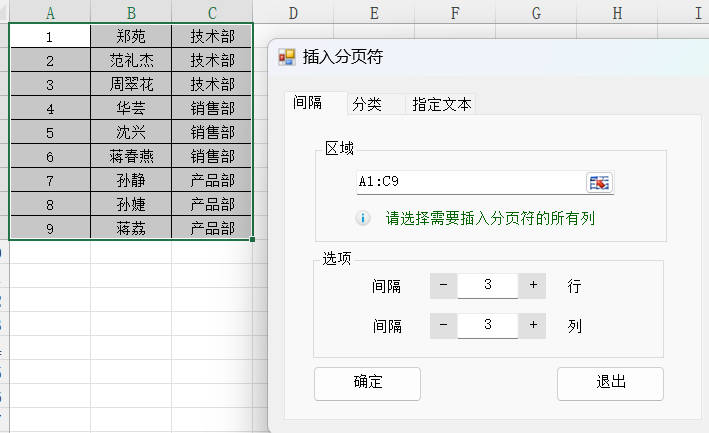Select column E header

click(373, 12)
